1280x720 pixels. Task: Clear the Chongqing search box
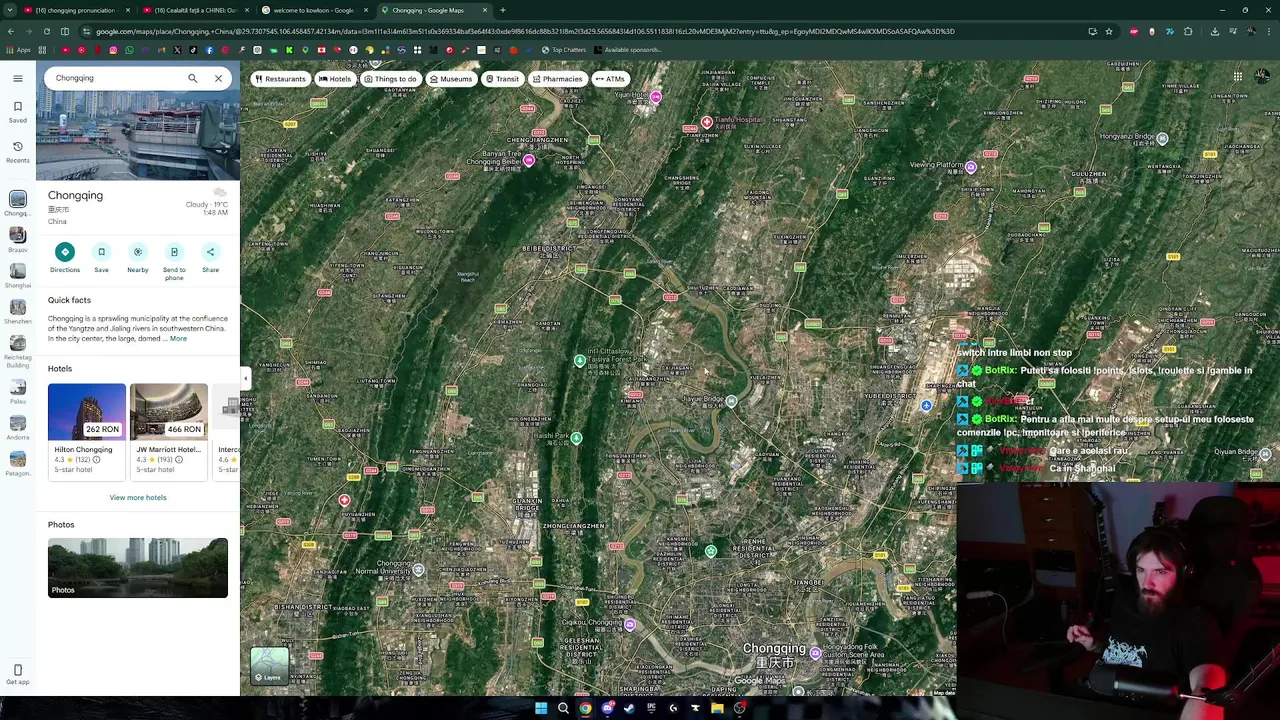pos(218,78)
